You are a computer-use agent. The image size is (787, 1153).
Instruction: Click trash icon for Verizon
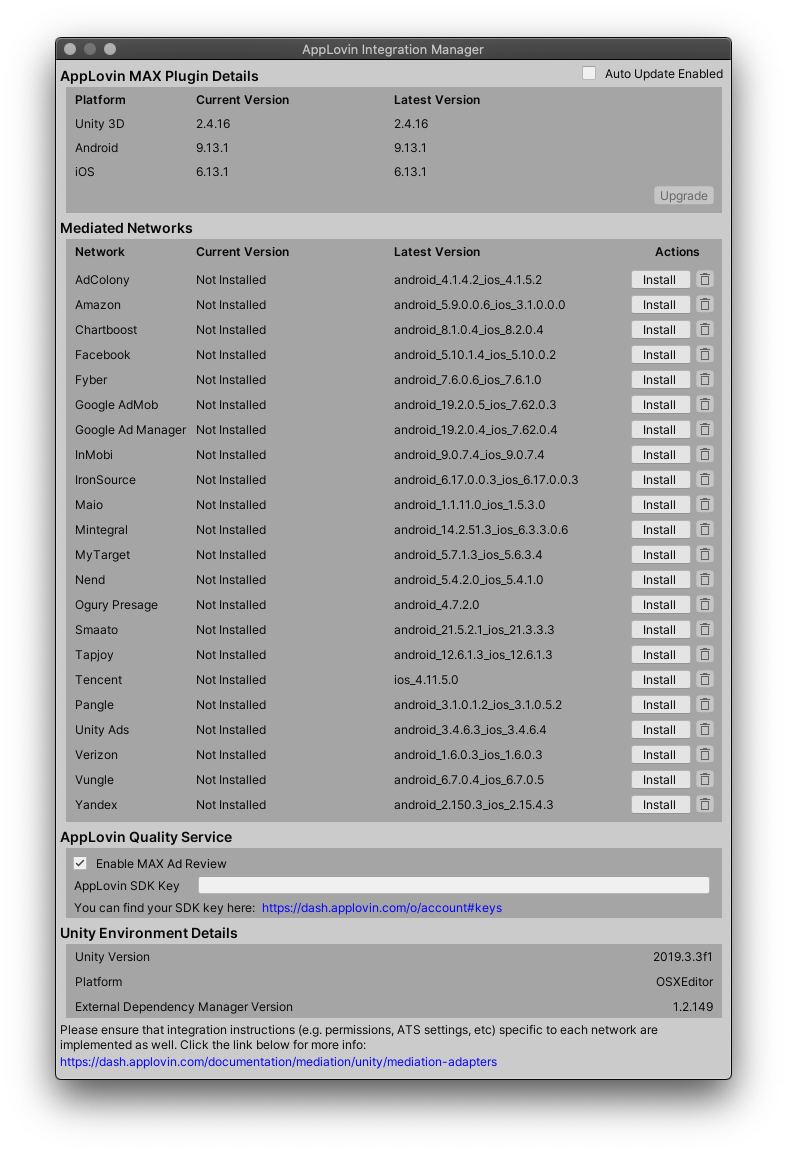click(x=705, y=754)
